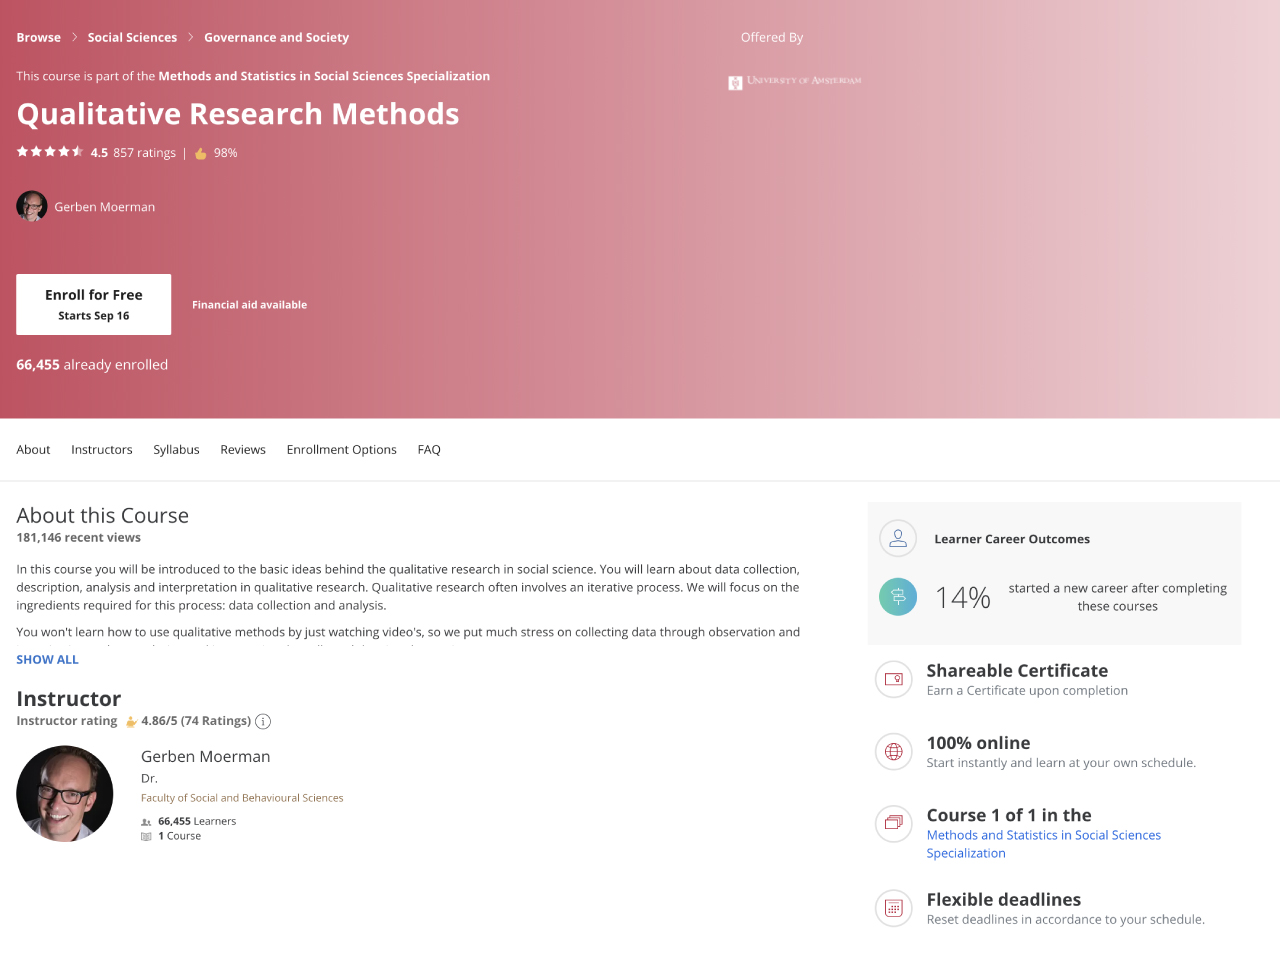
Task: Click the Qualitative Research Methods title
Action: tap(238, 114)
